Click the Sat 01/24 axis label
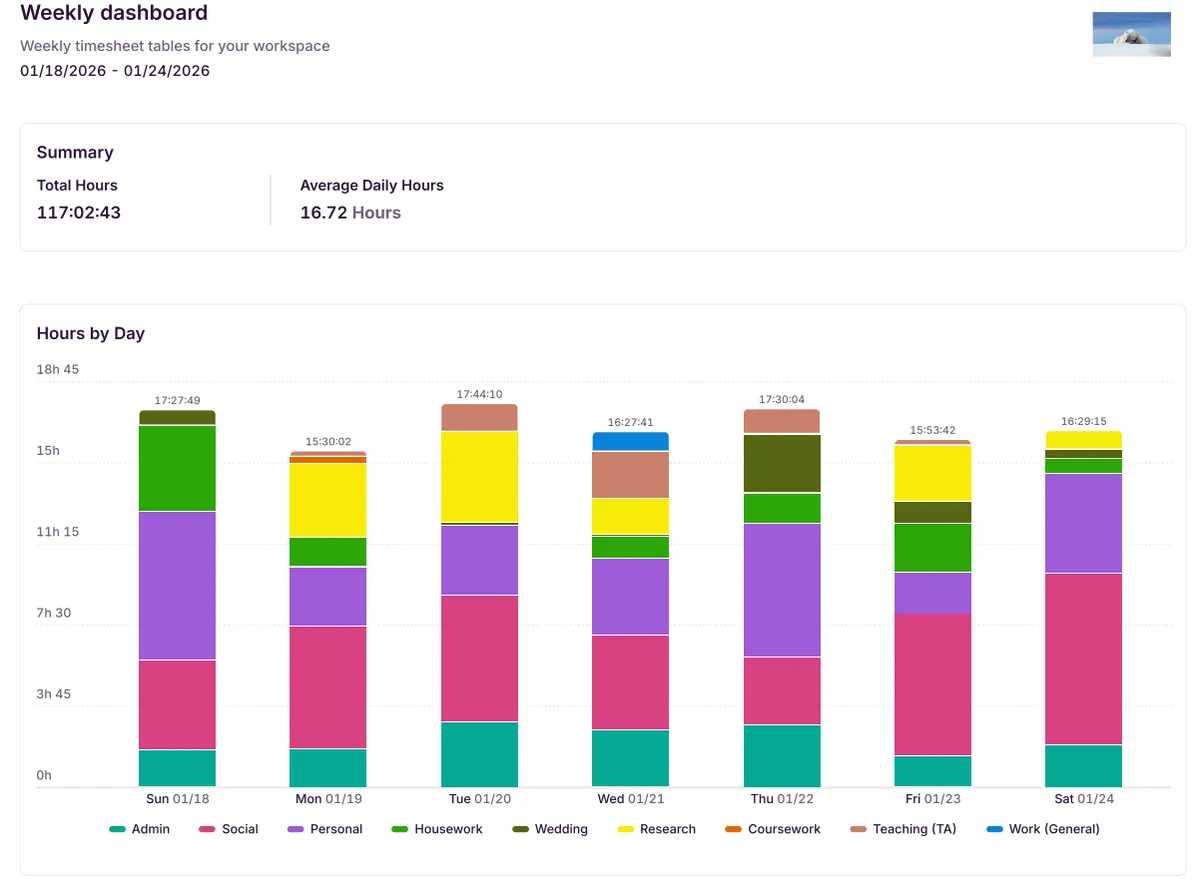This screenshot has width=1200, height=881. (x=1084, y=799)
